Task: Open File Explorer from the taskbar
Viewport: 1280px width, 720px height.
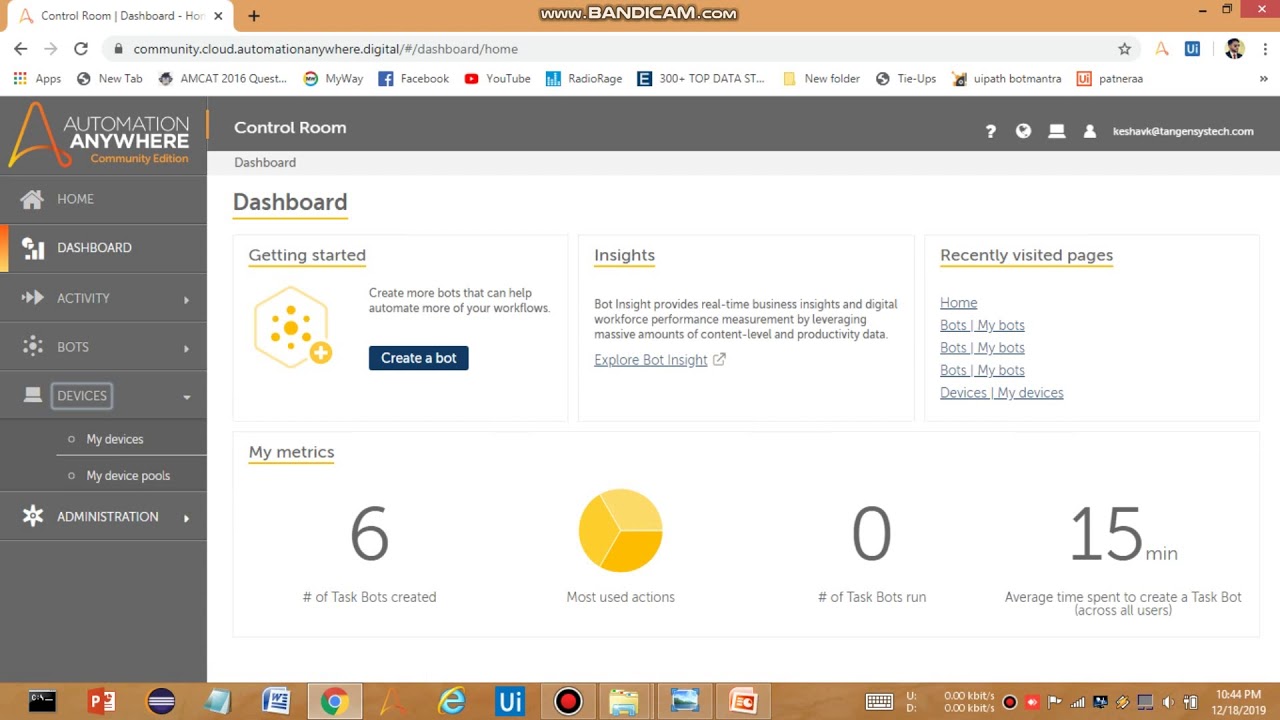Action: 624,701
